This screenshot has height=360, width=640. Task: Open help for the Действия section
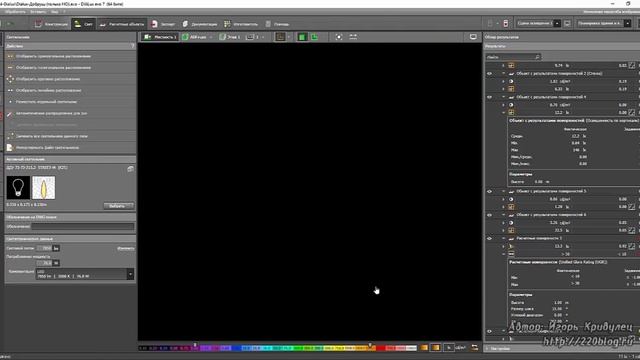point(133,46)
